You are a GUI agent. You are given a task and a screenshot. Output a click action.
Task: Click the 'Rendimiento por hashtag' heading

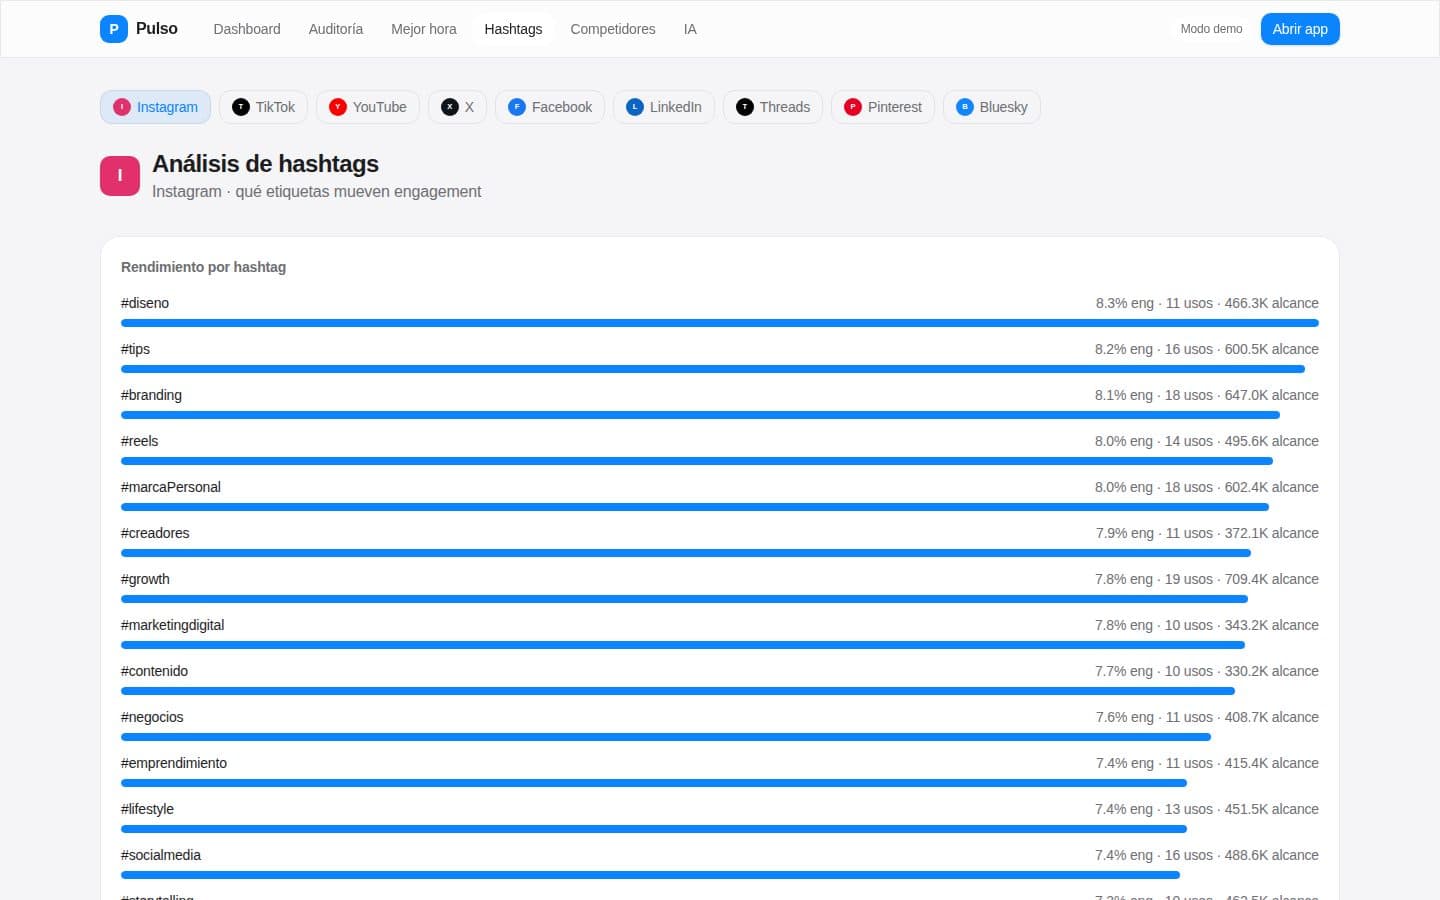(x=203, y=267)
